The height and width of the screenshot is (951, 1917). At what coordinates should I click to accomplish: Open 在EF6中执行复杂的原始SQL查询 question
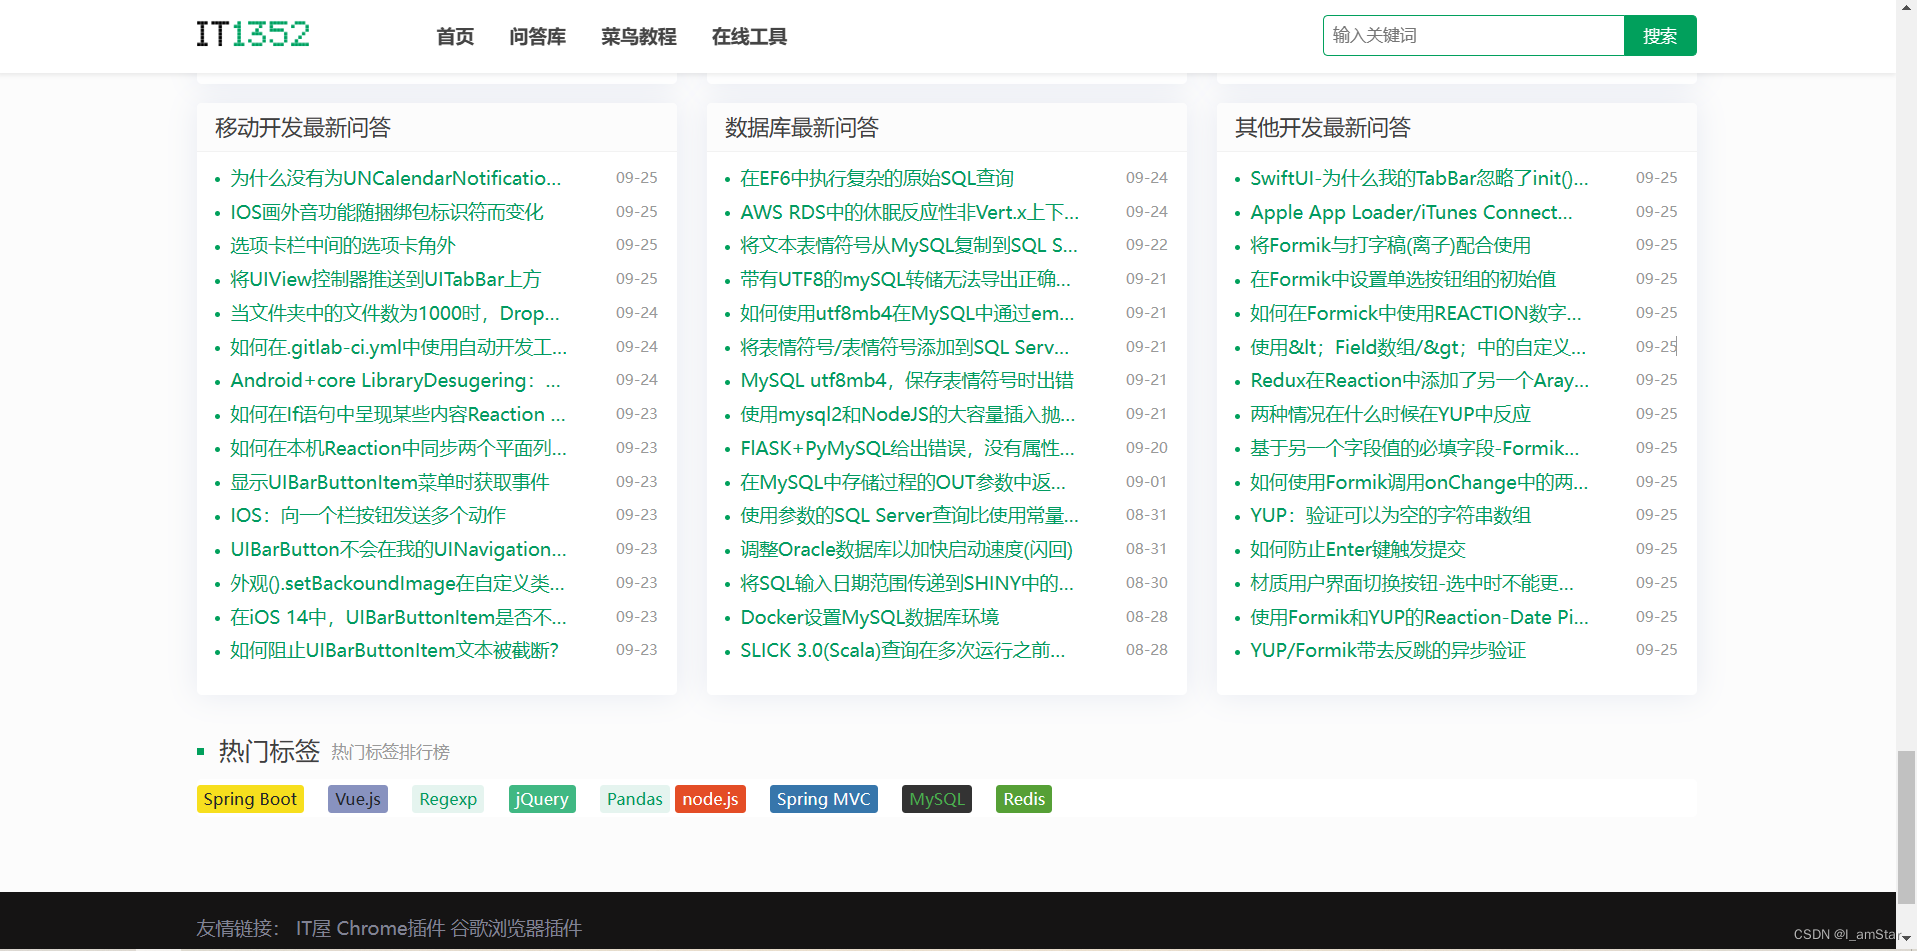(877, 178)
